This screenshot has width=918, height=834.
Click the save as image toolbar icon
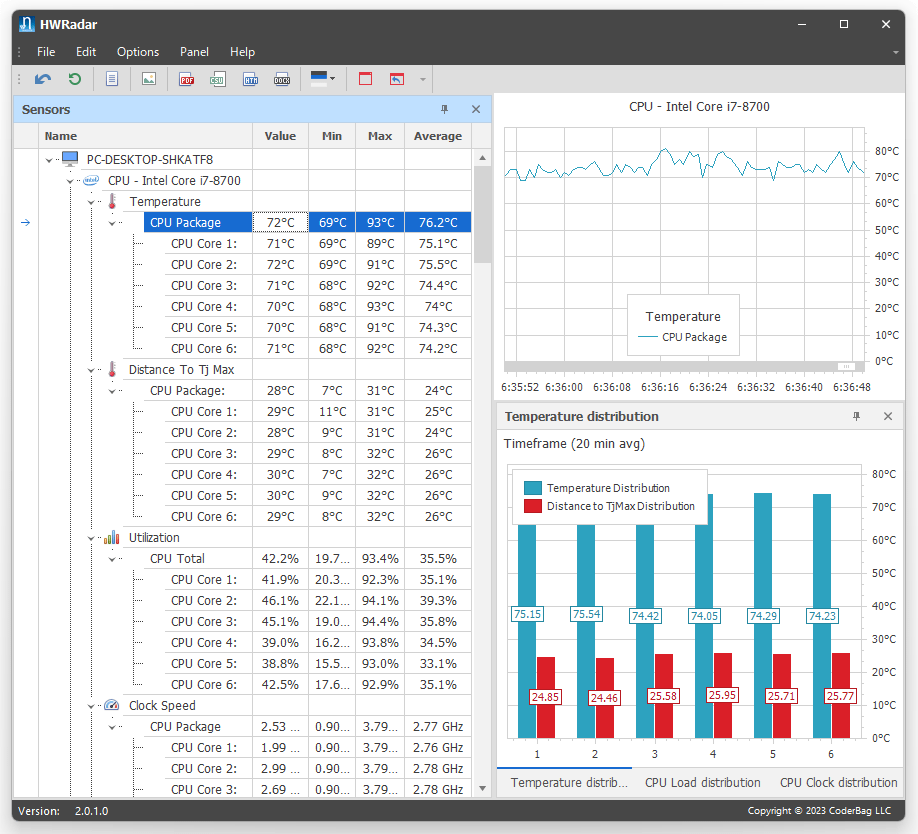149,79
